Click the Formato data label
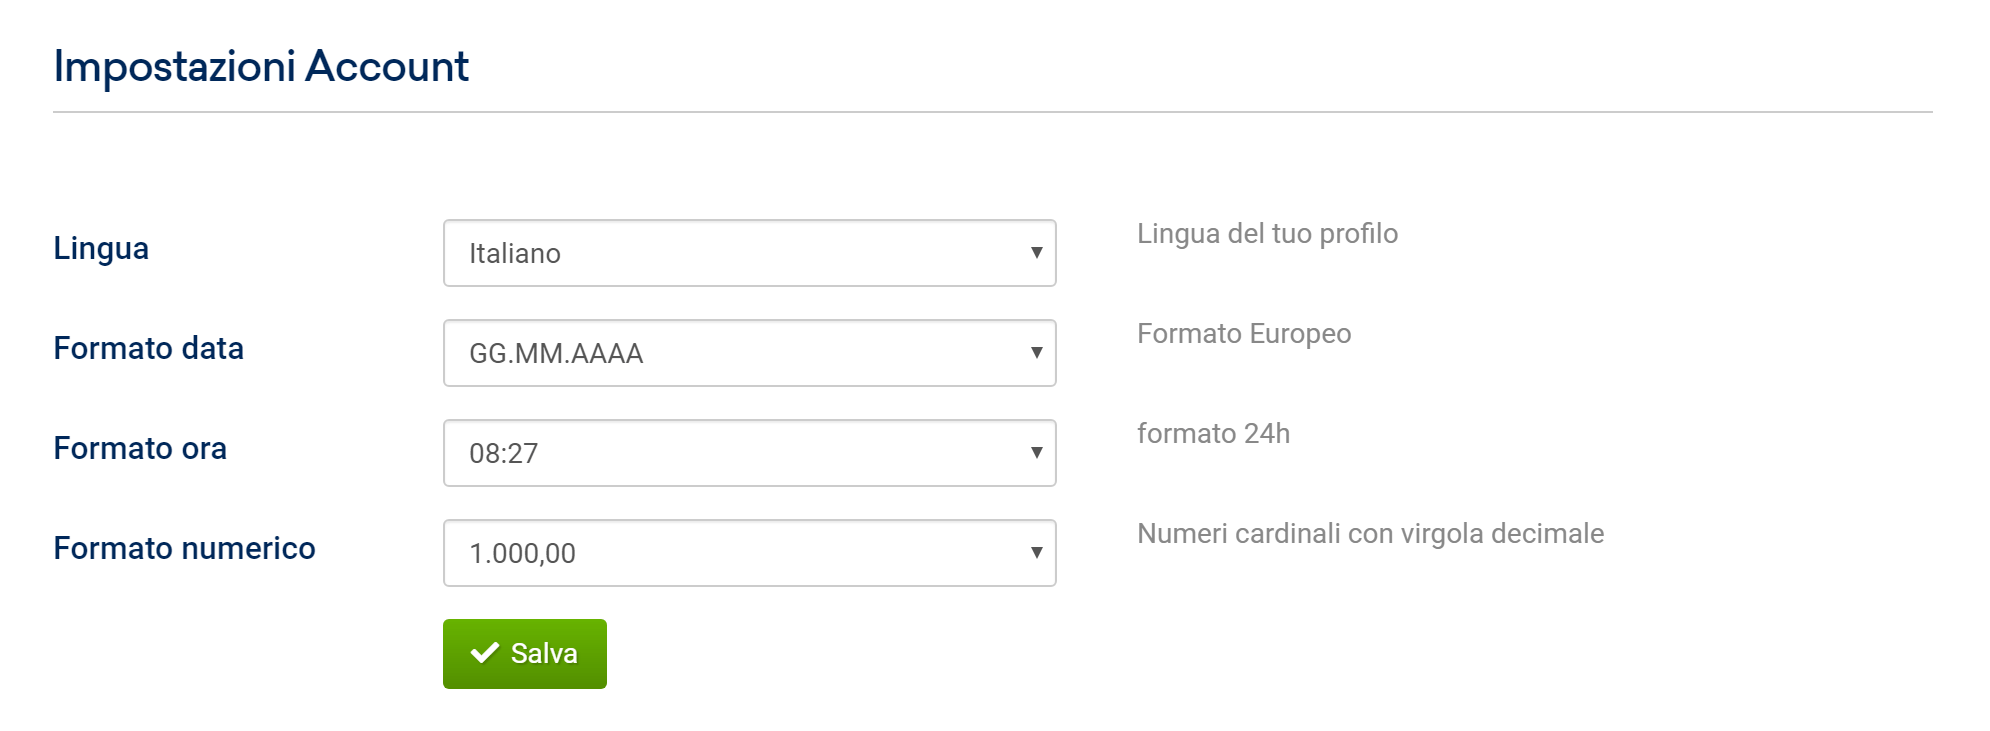Screen dimensions: 1990x731 click(x=148, y=348)
